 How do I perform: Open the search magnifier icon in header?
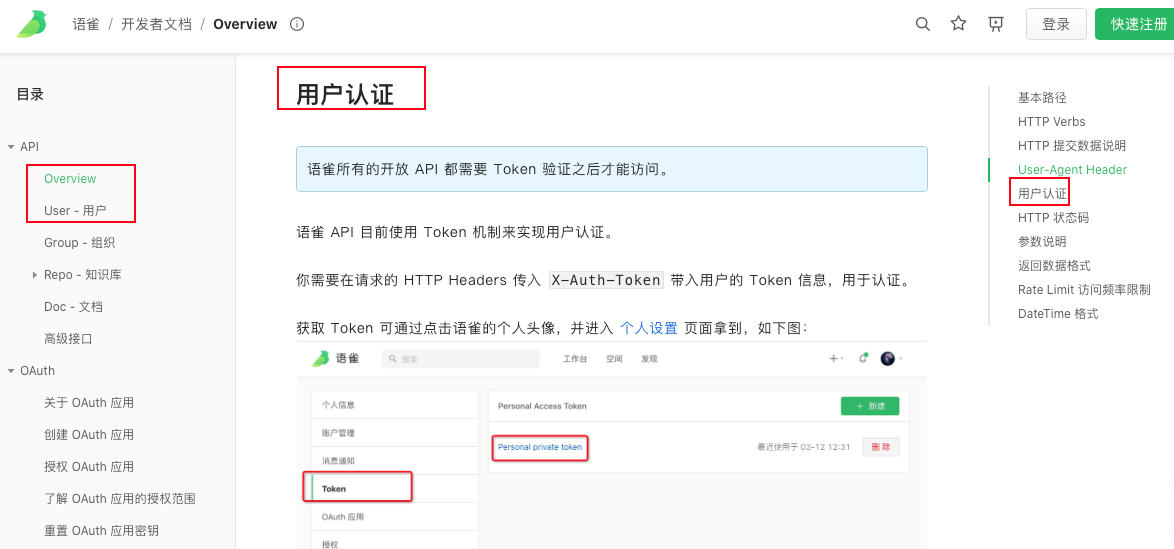pyautogui.click(x=923, y=24)
